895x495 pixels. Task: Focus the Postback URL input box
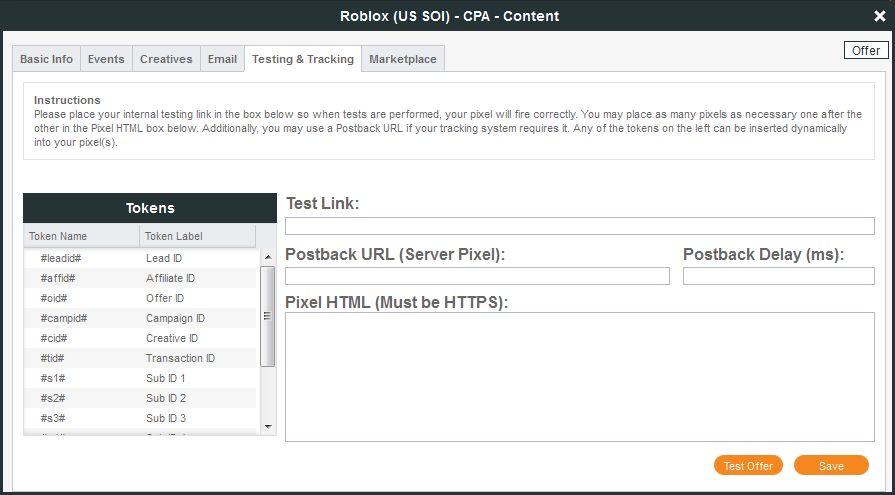click(x=477, y=276)
